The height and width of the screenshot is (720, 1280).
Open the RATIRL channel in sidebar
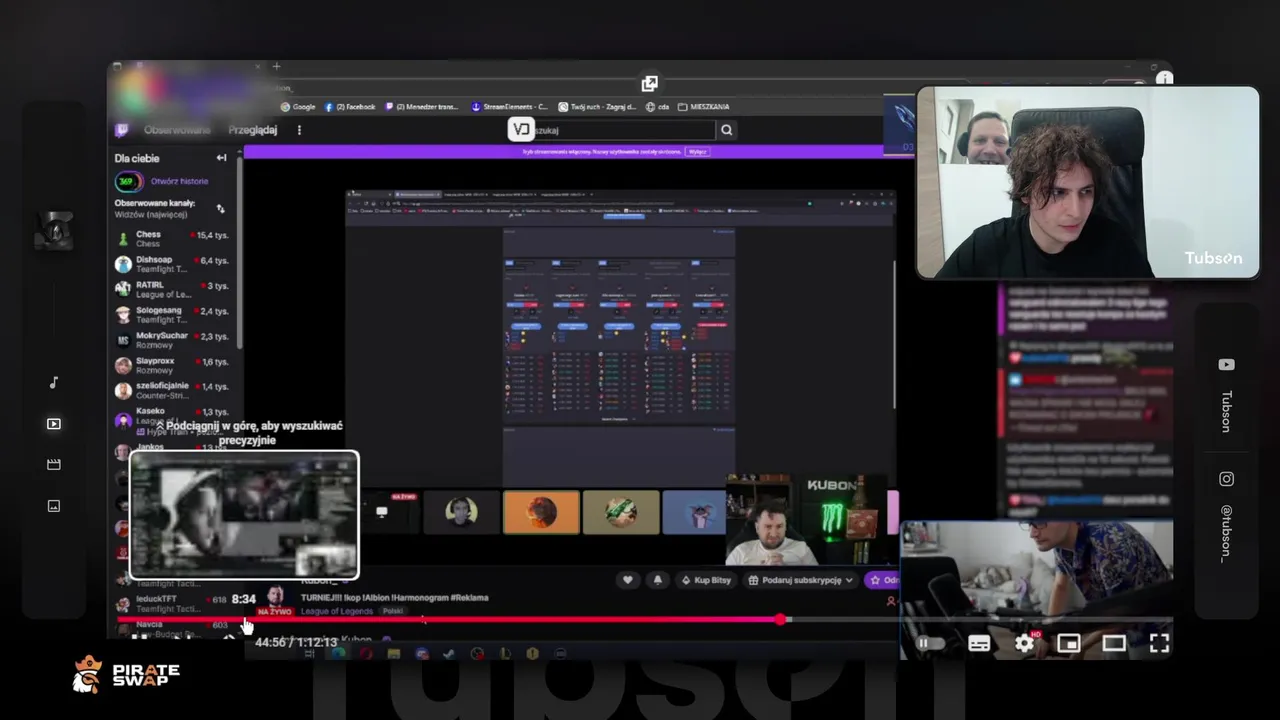pyautogui.click(x=172, y=289)
